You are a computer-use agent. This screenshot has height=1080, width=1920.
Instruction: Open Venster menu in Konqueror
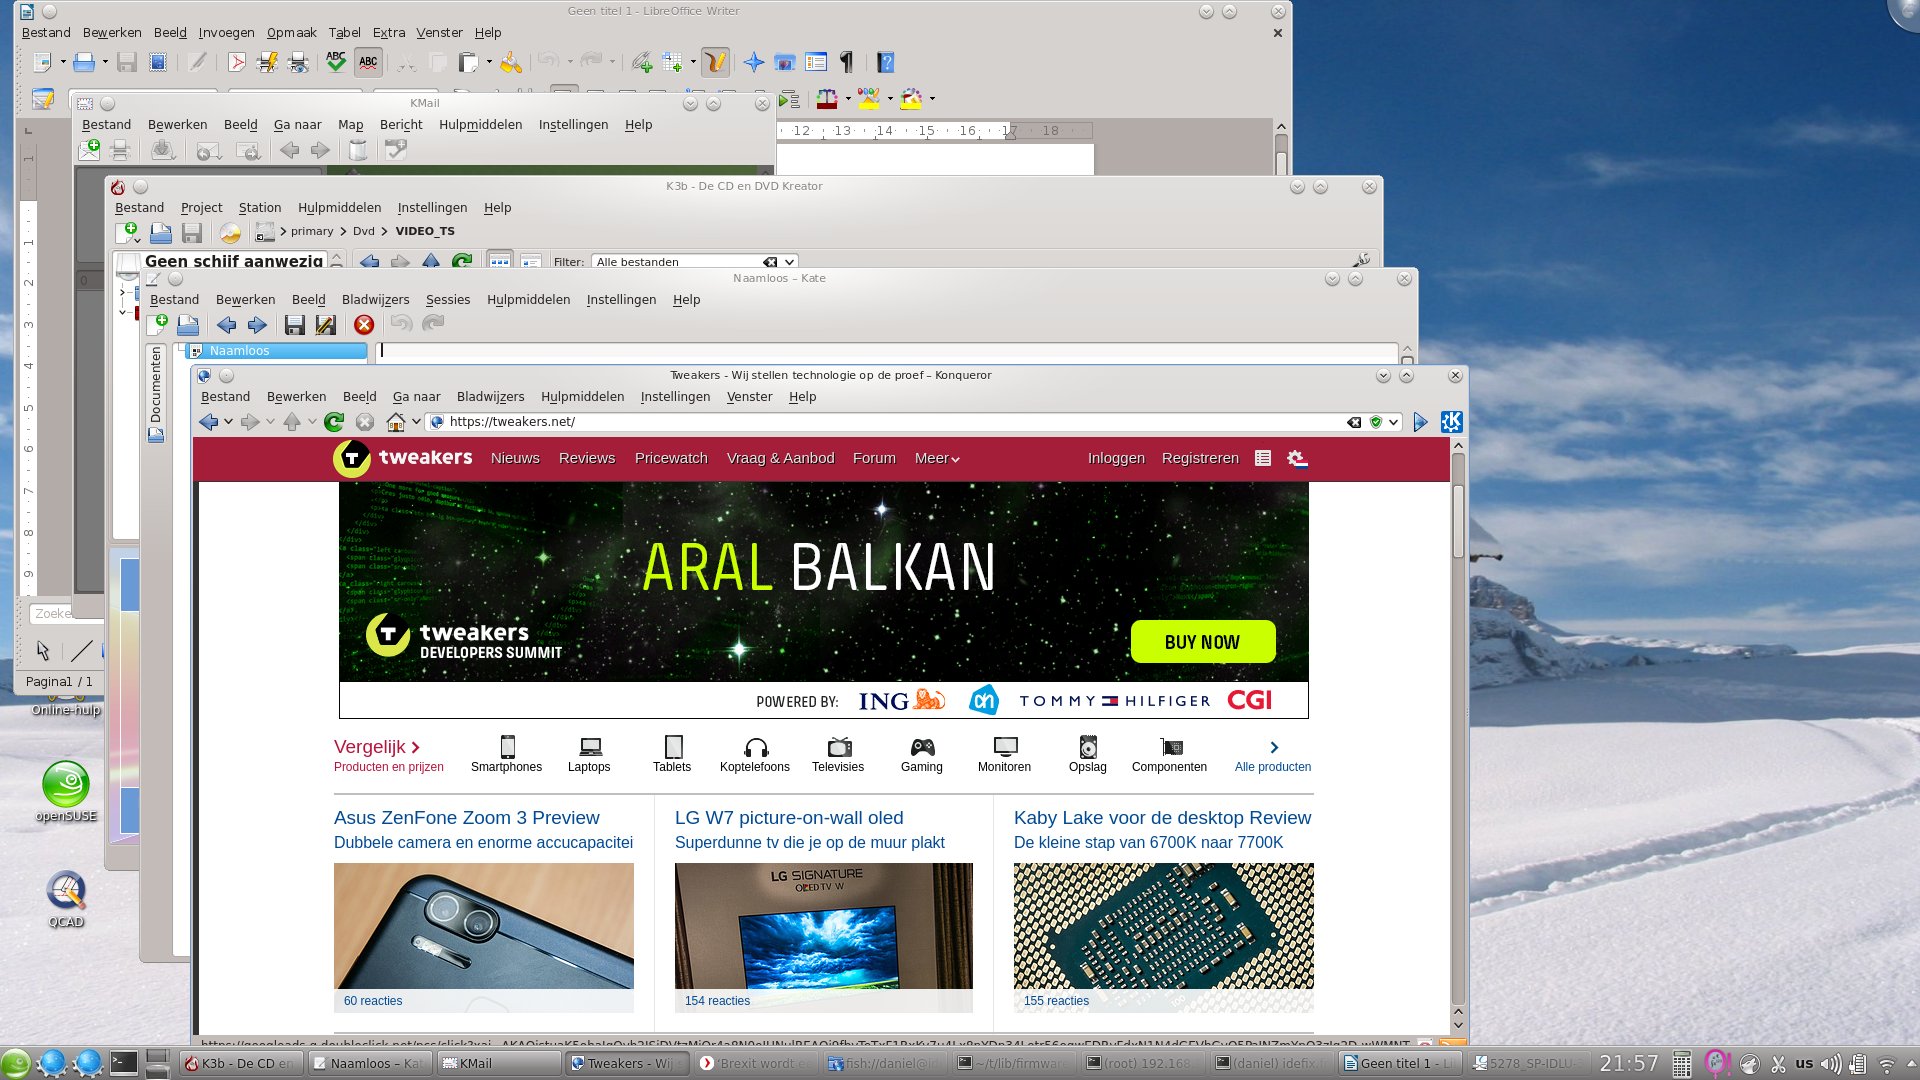tap(749, 396)
